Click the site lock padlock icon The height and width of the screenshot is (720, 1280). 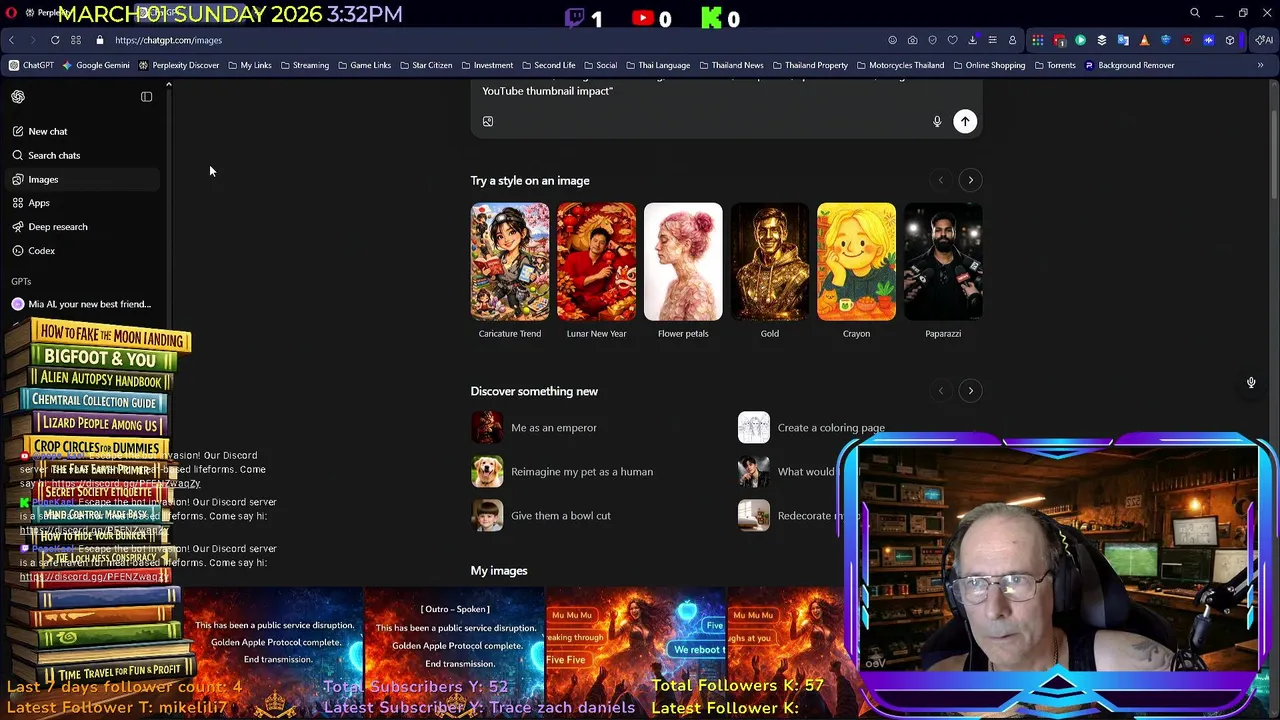pyautogui.click(x=100, y=40)
